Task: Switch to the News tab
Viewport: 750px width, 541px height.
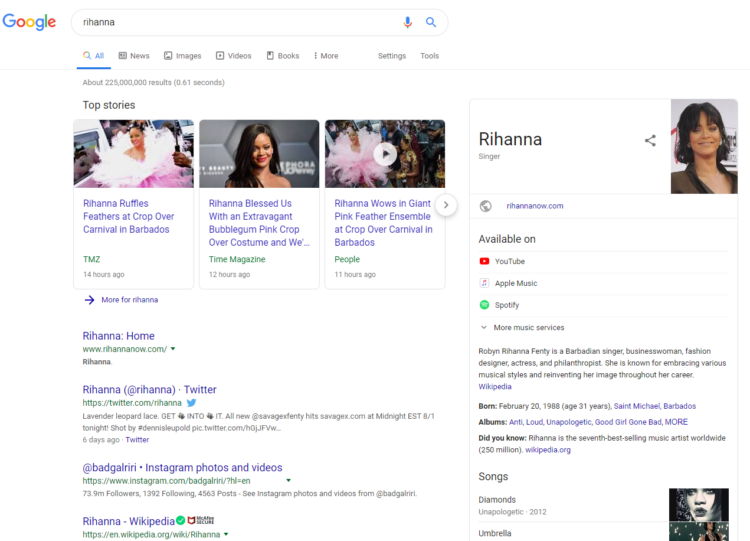Action: pos(134,56)
